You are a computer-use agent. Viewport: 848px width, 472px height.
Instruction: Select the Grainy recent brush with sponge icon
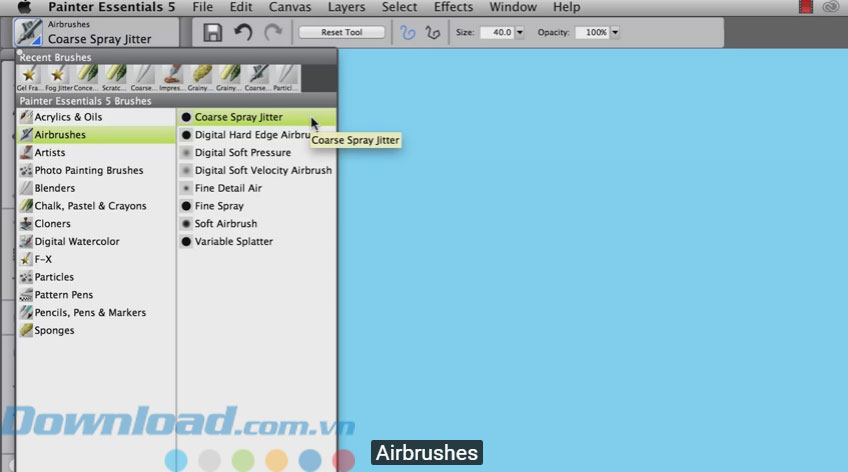pos(200,78)
